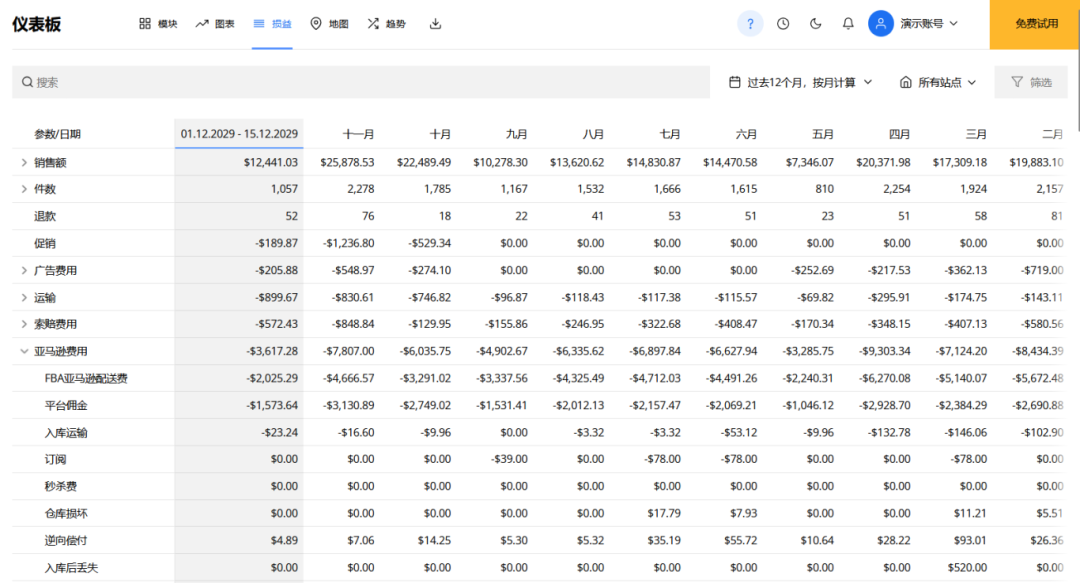The height and width of the screenshot is (583, 1080).
Task: Open the 地图 map tab
Action: pos(329,24)
